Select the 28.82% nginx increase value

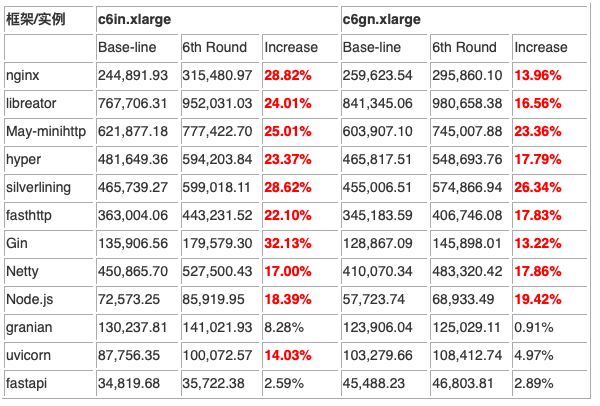289,75
